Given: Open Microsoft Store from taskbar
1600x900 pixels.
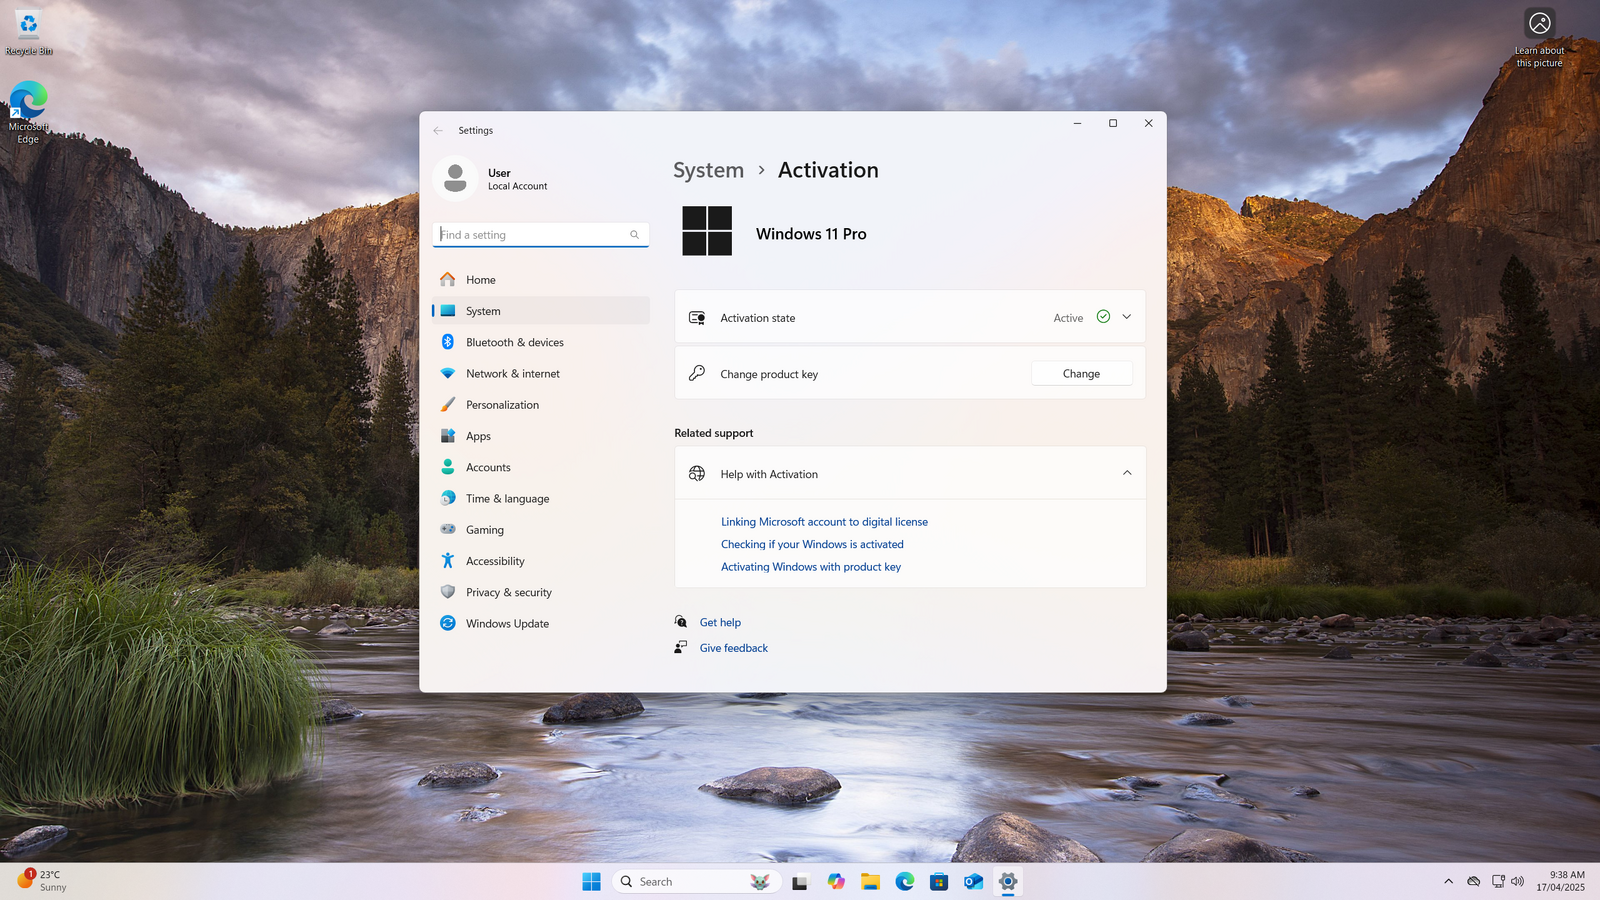Looking at the screenshot, I should point(939,881).
